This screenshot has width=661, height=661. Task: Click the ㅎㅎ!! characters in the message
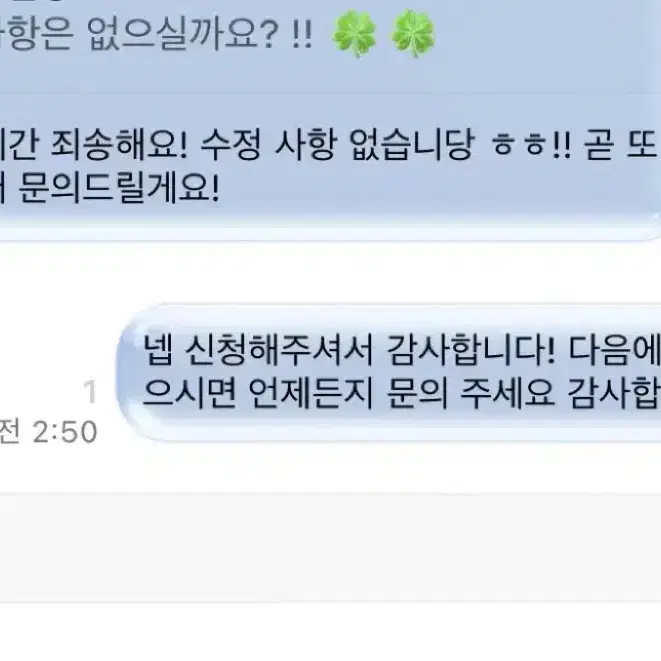[532, 145]
